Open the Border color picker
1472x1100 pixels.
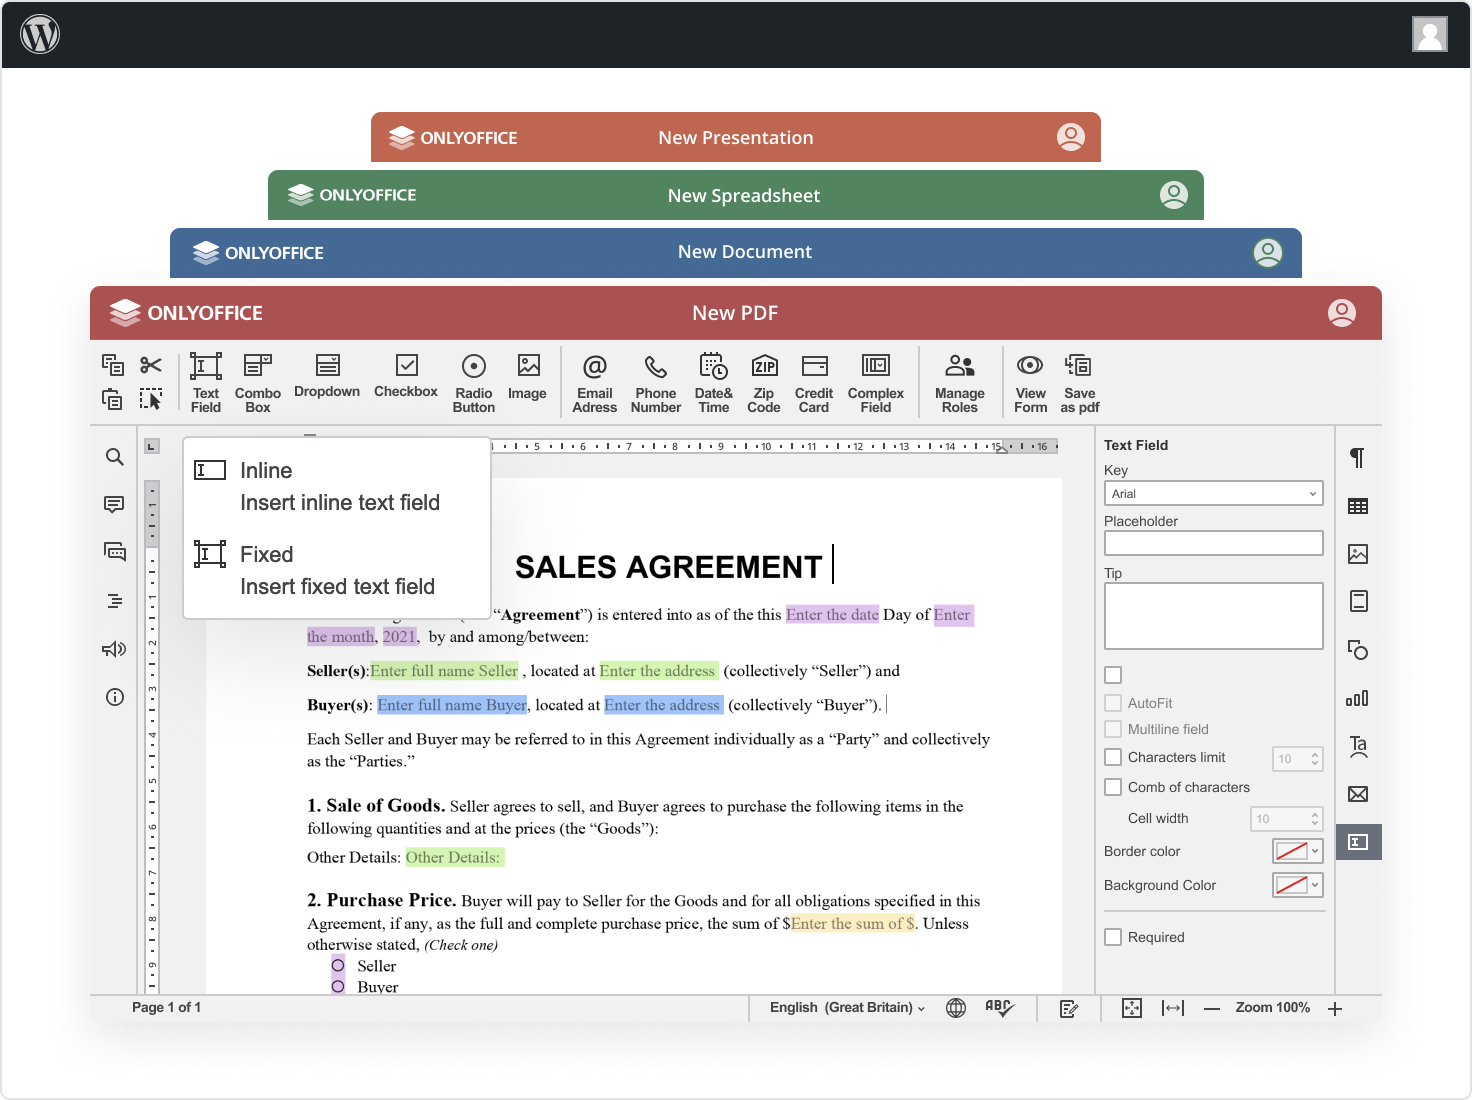(1298, 851)
